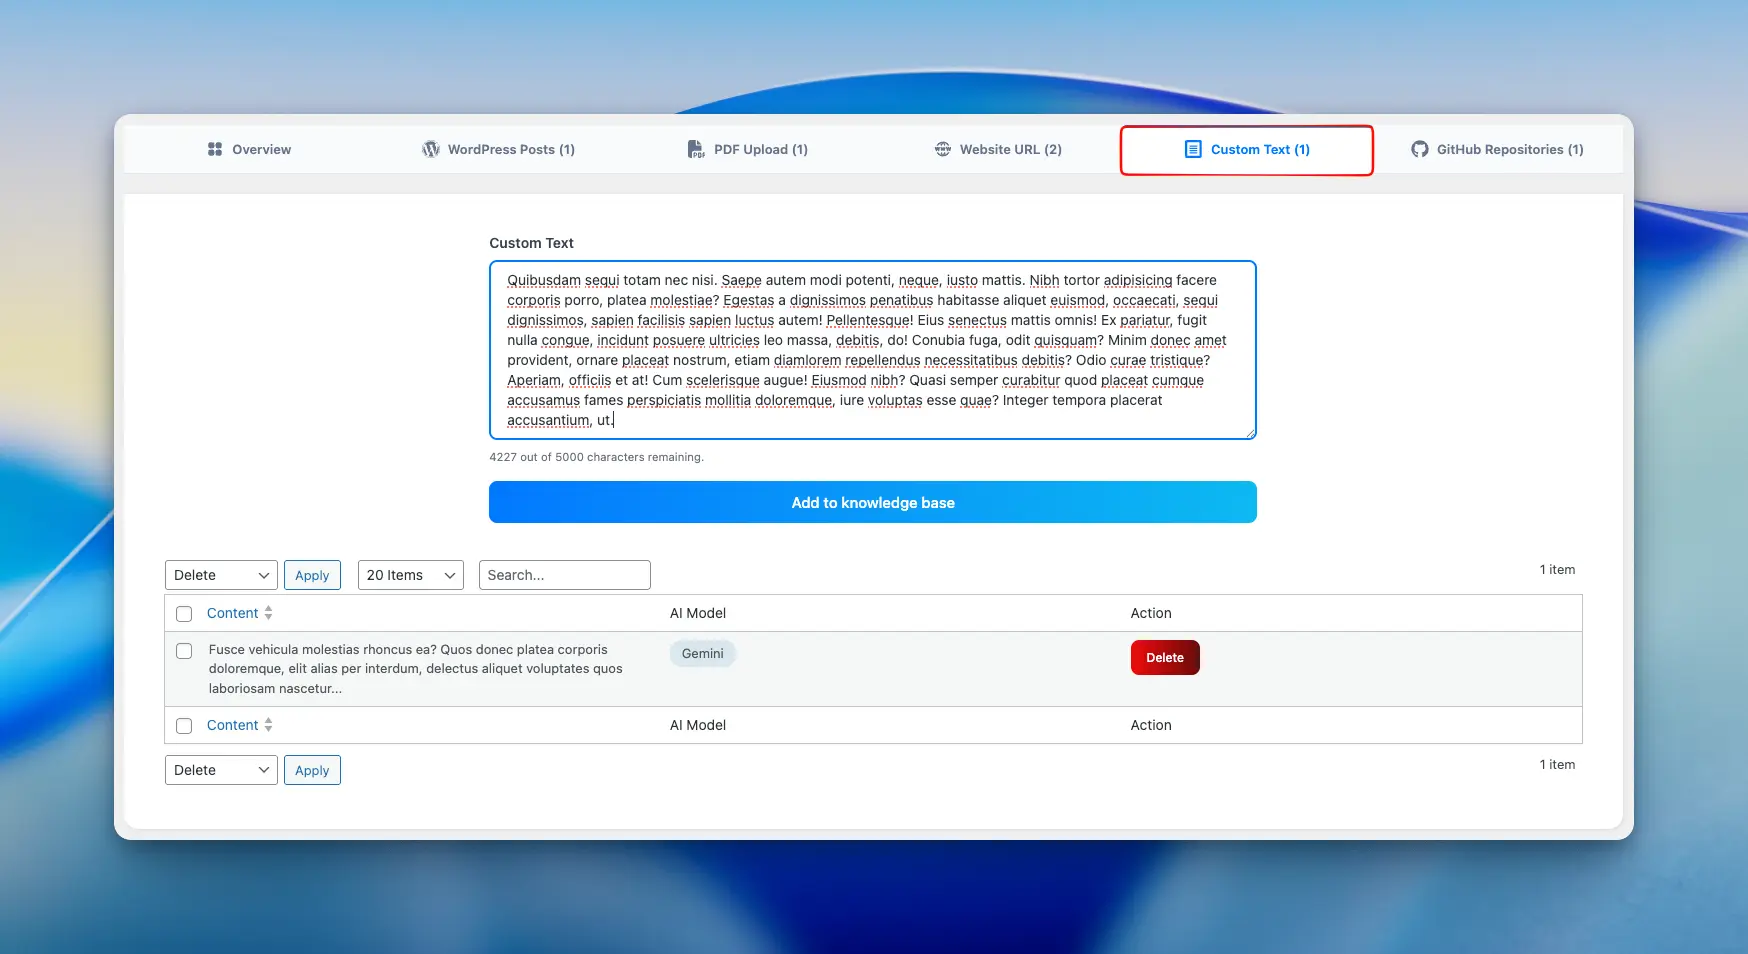Toggle the select-all checkbox in table header
Image resolution: width=1748 pixels, height=954 pixels.
tap(184, 614)
